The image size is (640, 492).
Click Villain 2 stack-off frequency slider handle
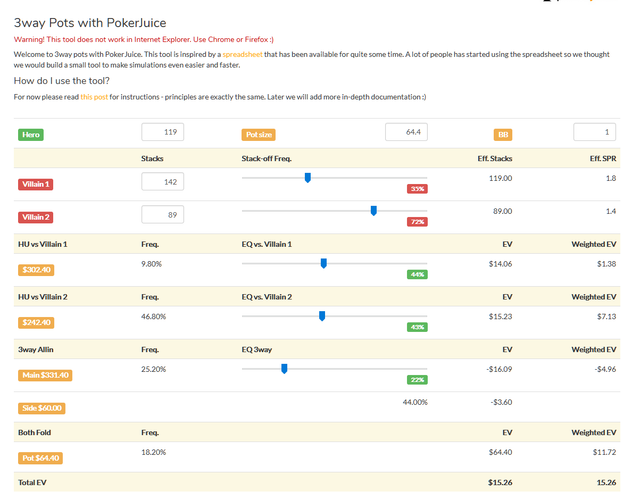pyautogui.click(x=373, y=211)
